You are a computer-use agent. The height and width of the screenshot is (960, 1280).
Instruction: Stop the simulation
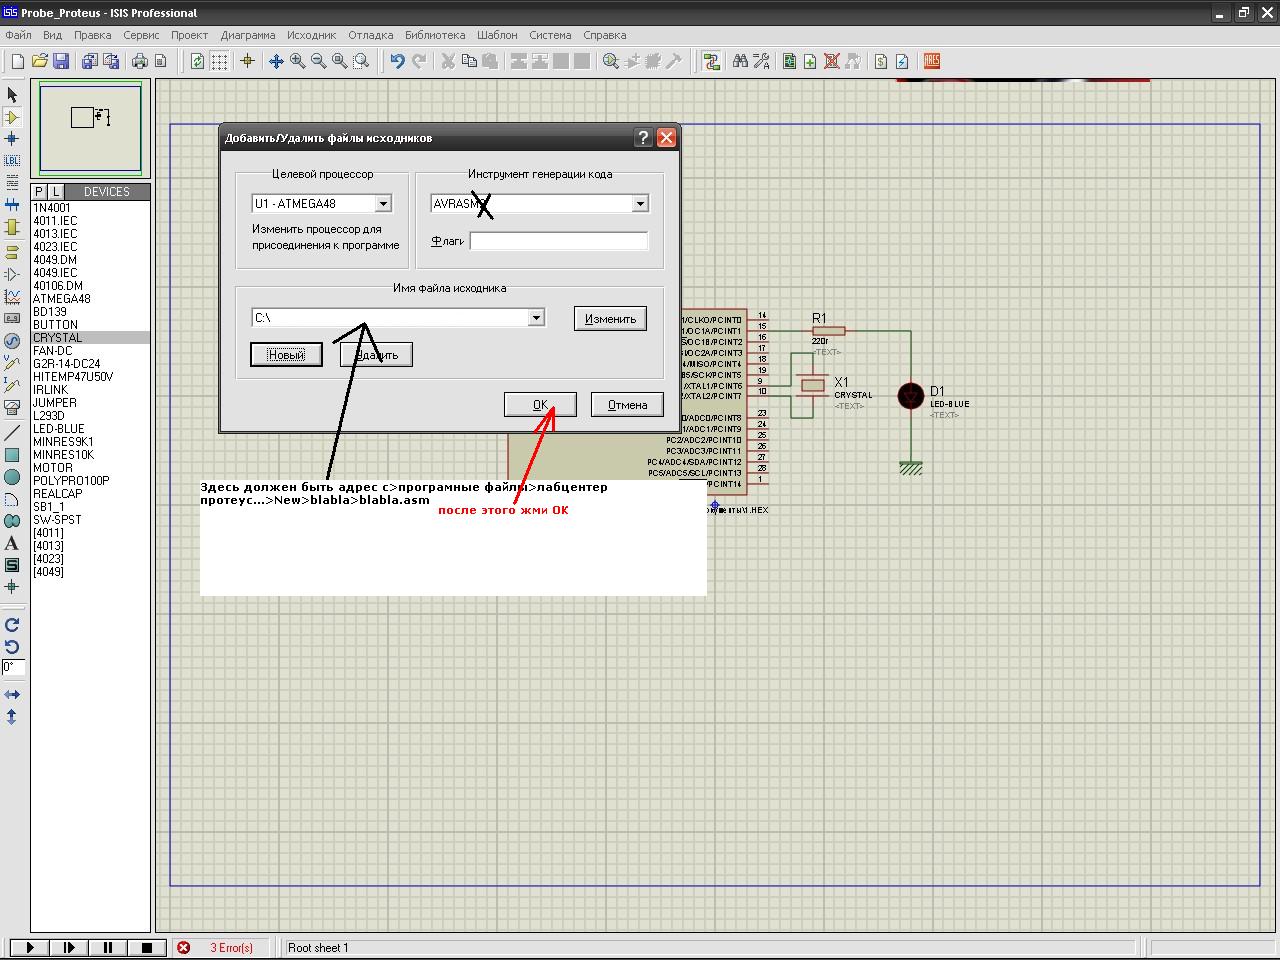tap(146, 947)
